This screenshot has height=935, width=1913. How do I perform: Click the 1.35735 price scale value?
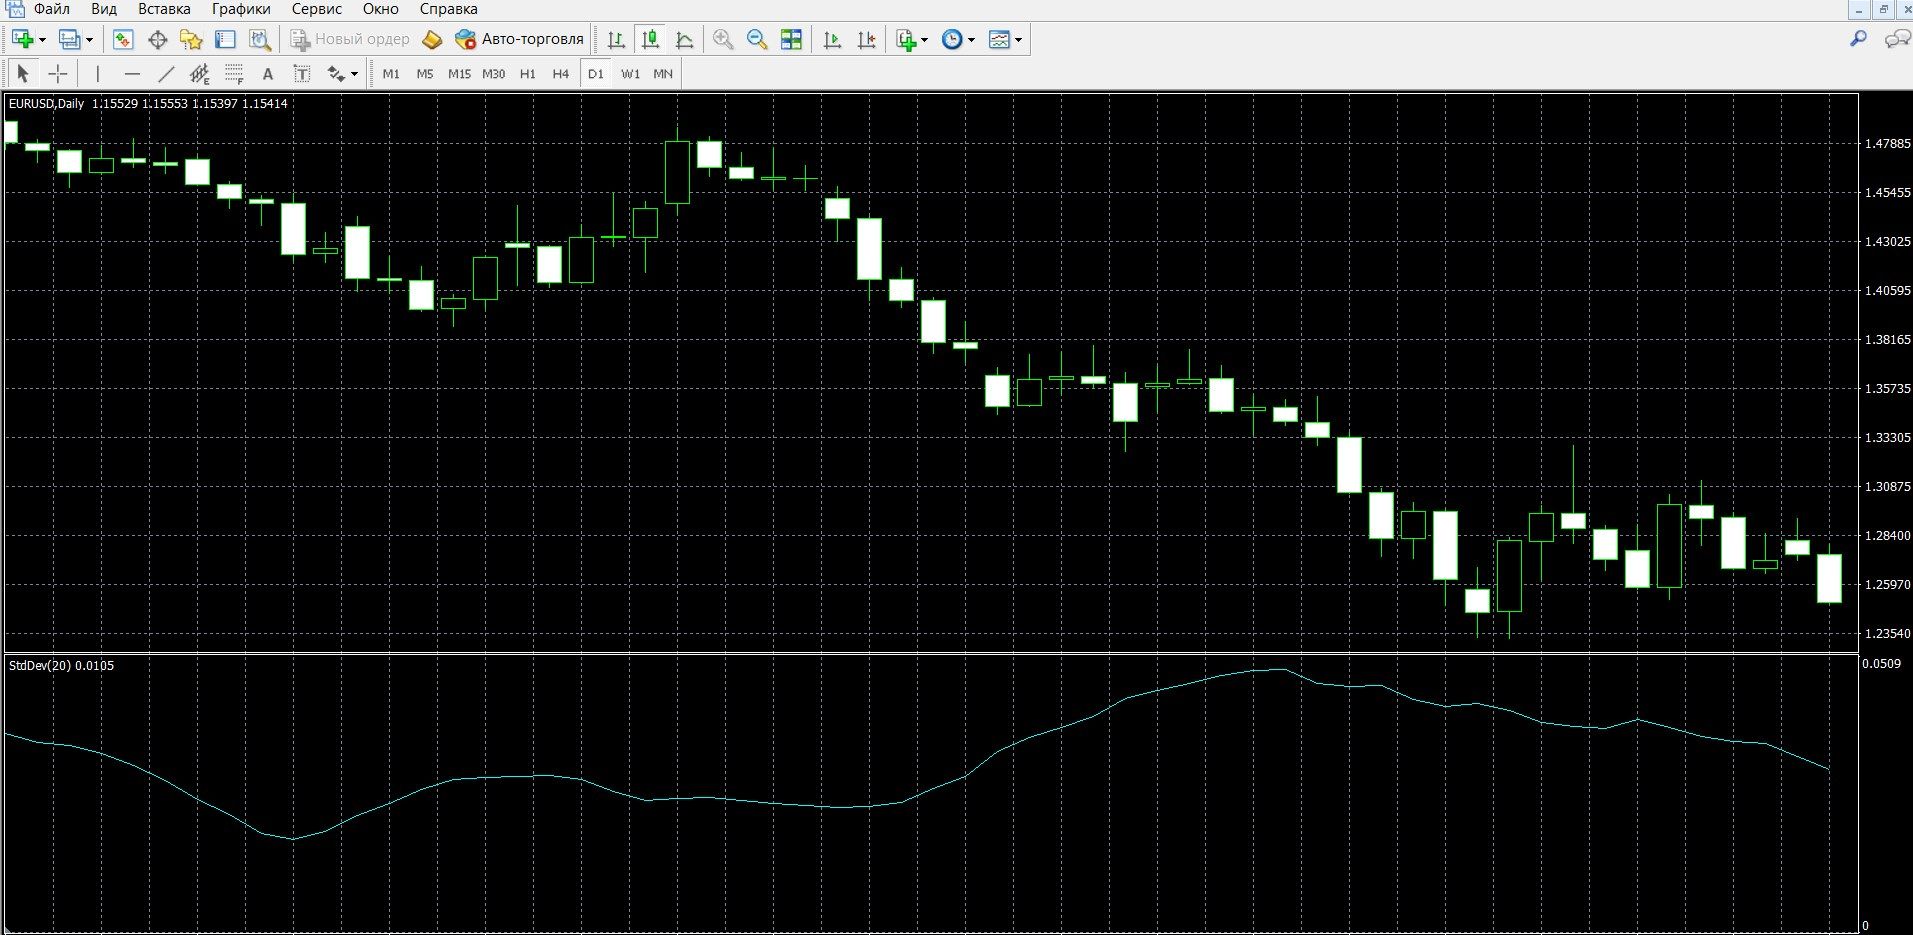pyautogui.click(x=1888, y=388)
